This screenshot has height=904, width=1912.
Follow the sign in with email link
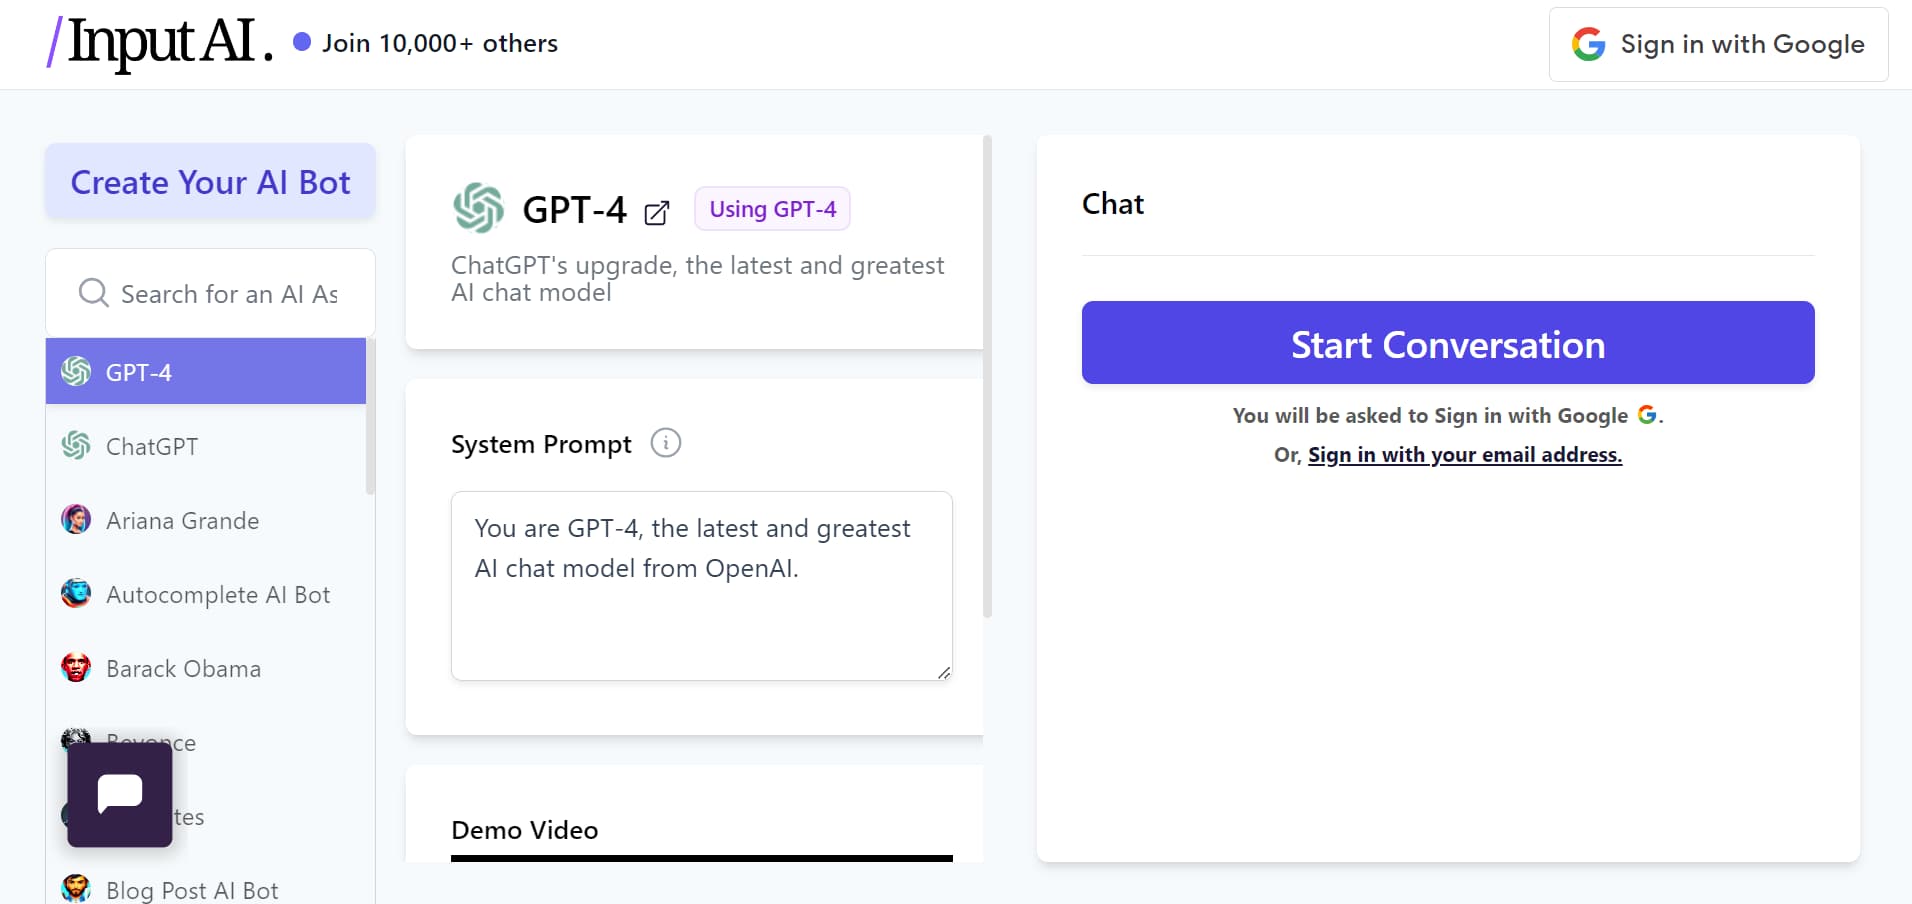[1464, 455]
